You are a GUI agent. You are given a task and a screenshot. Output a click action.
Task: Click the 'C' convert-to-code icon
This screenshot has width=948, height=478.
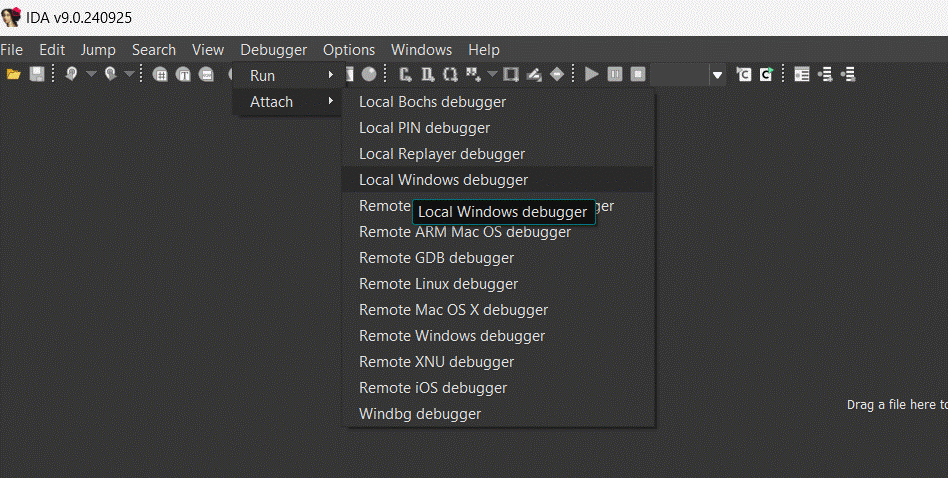406,74
